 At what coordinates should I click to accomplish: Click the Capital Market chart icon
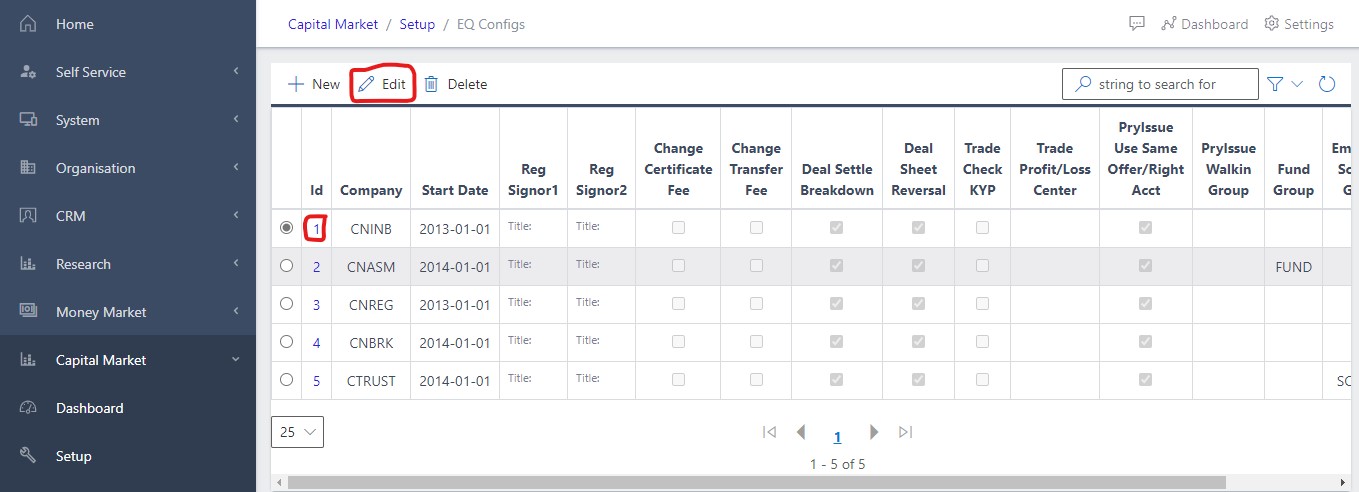(x=28, y=360)
